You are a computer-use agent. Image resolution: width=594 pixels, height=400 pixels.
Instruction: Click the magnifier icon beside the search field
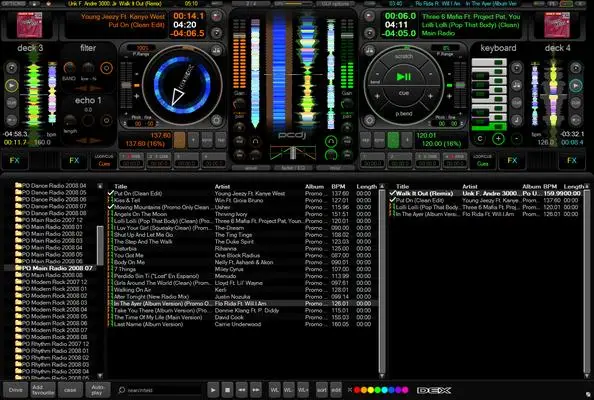coord(122,390)
